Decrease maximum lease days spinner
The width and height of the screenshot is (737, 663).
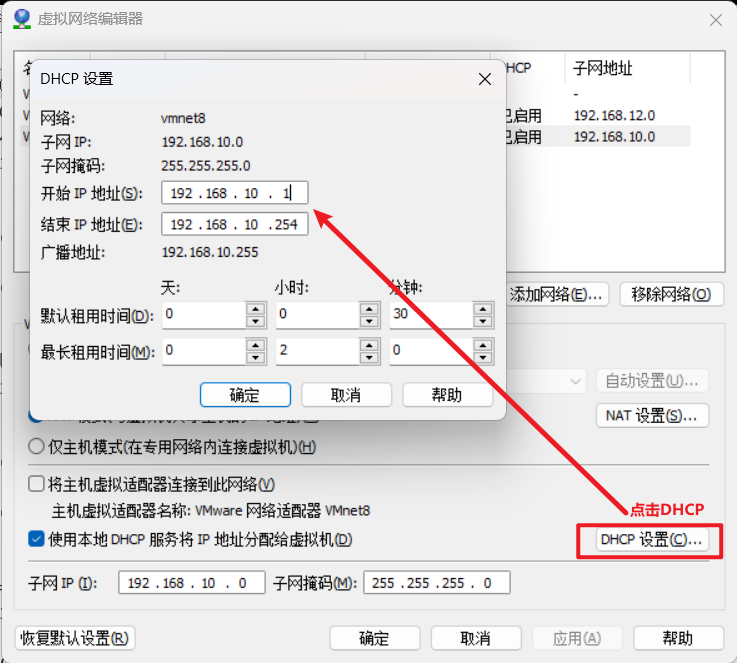255,357
